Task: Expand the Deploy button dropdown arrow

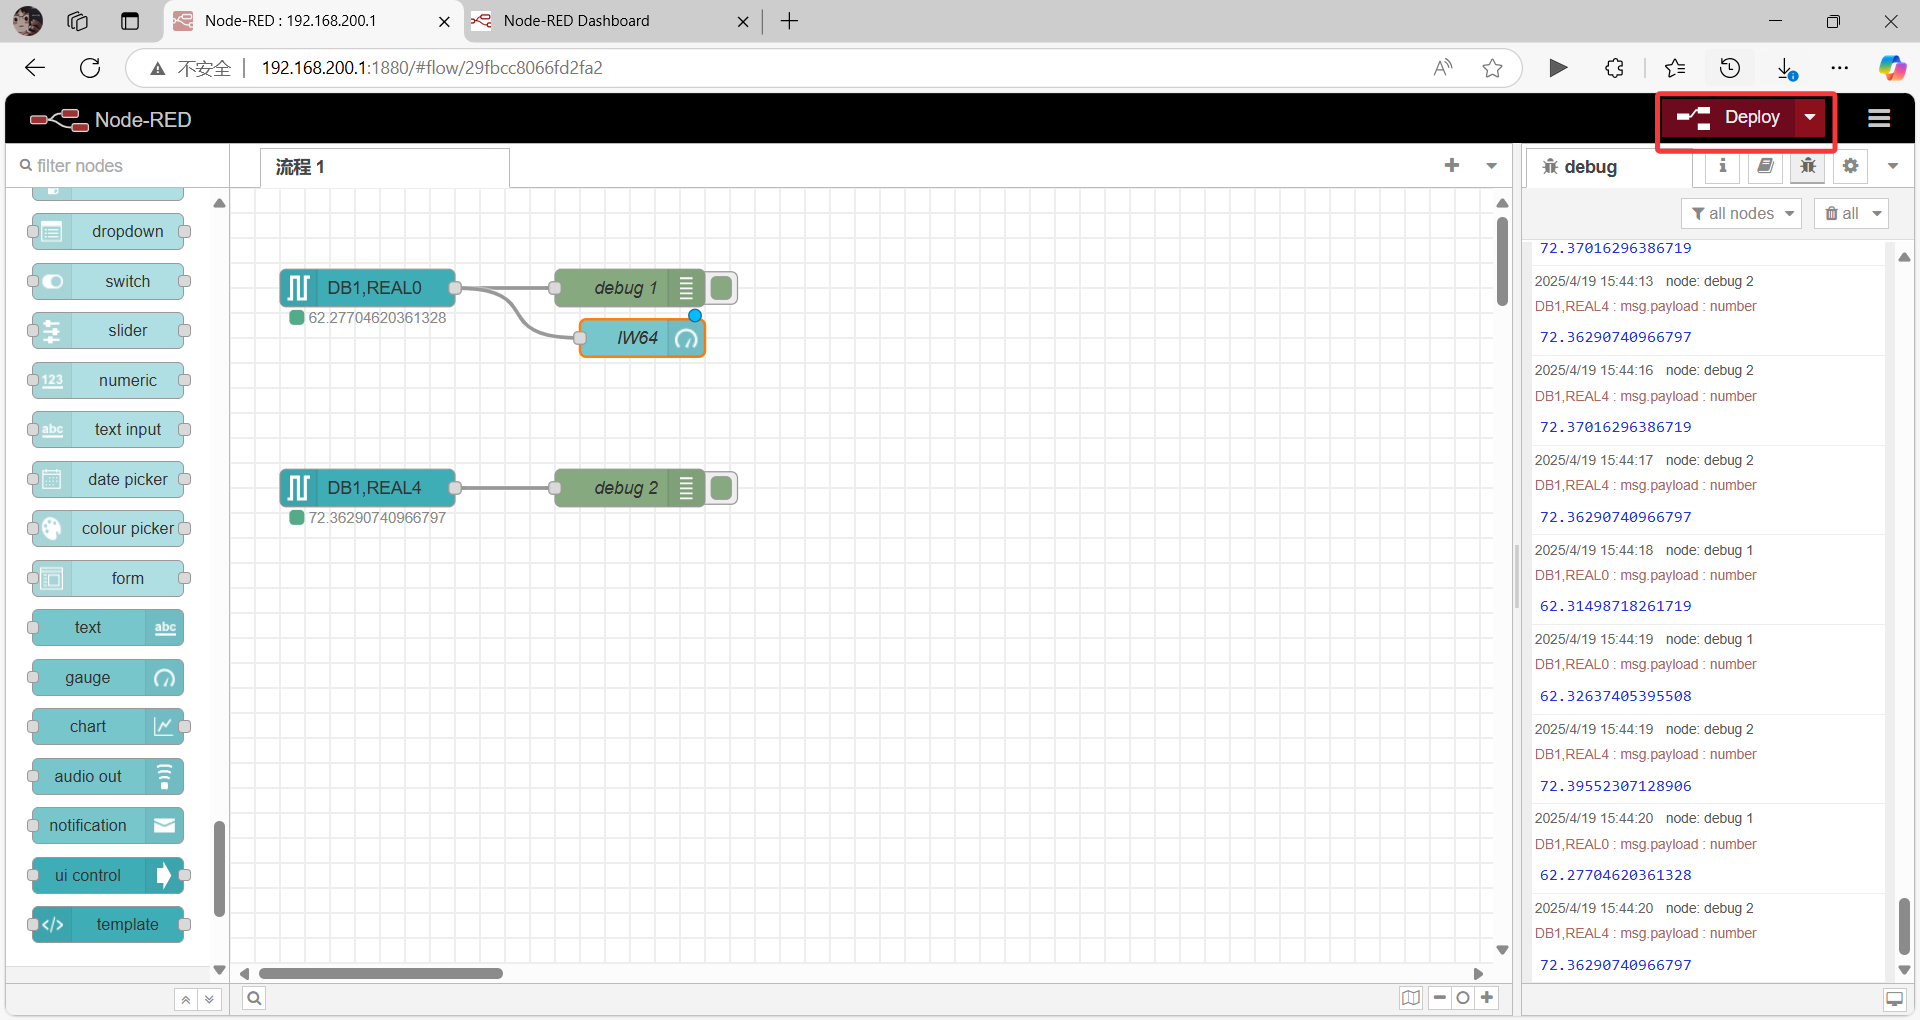Action: coord(1810,117)
